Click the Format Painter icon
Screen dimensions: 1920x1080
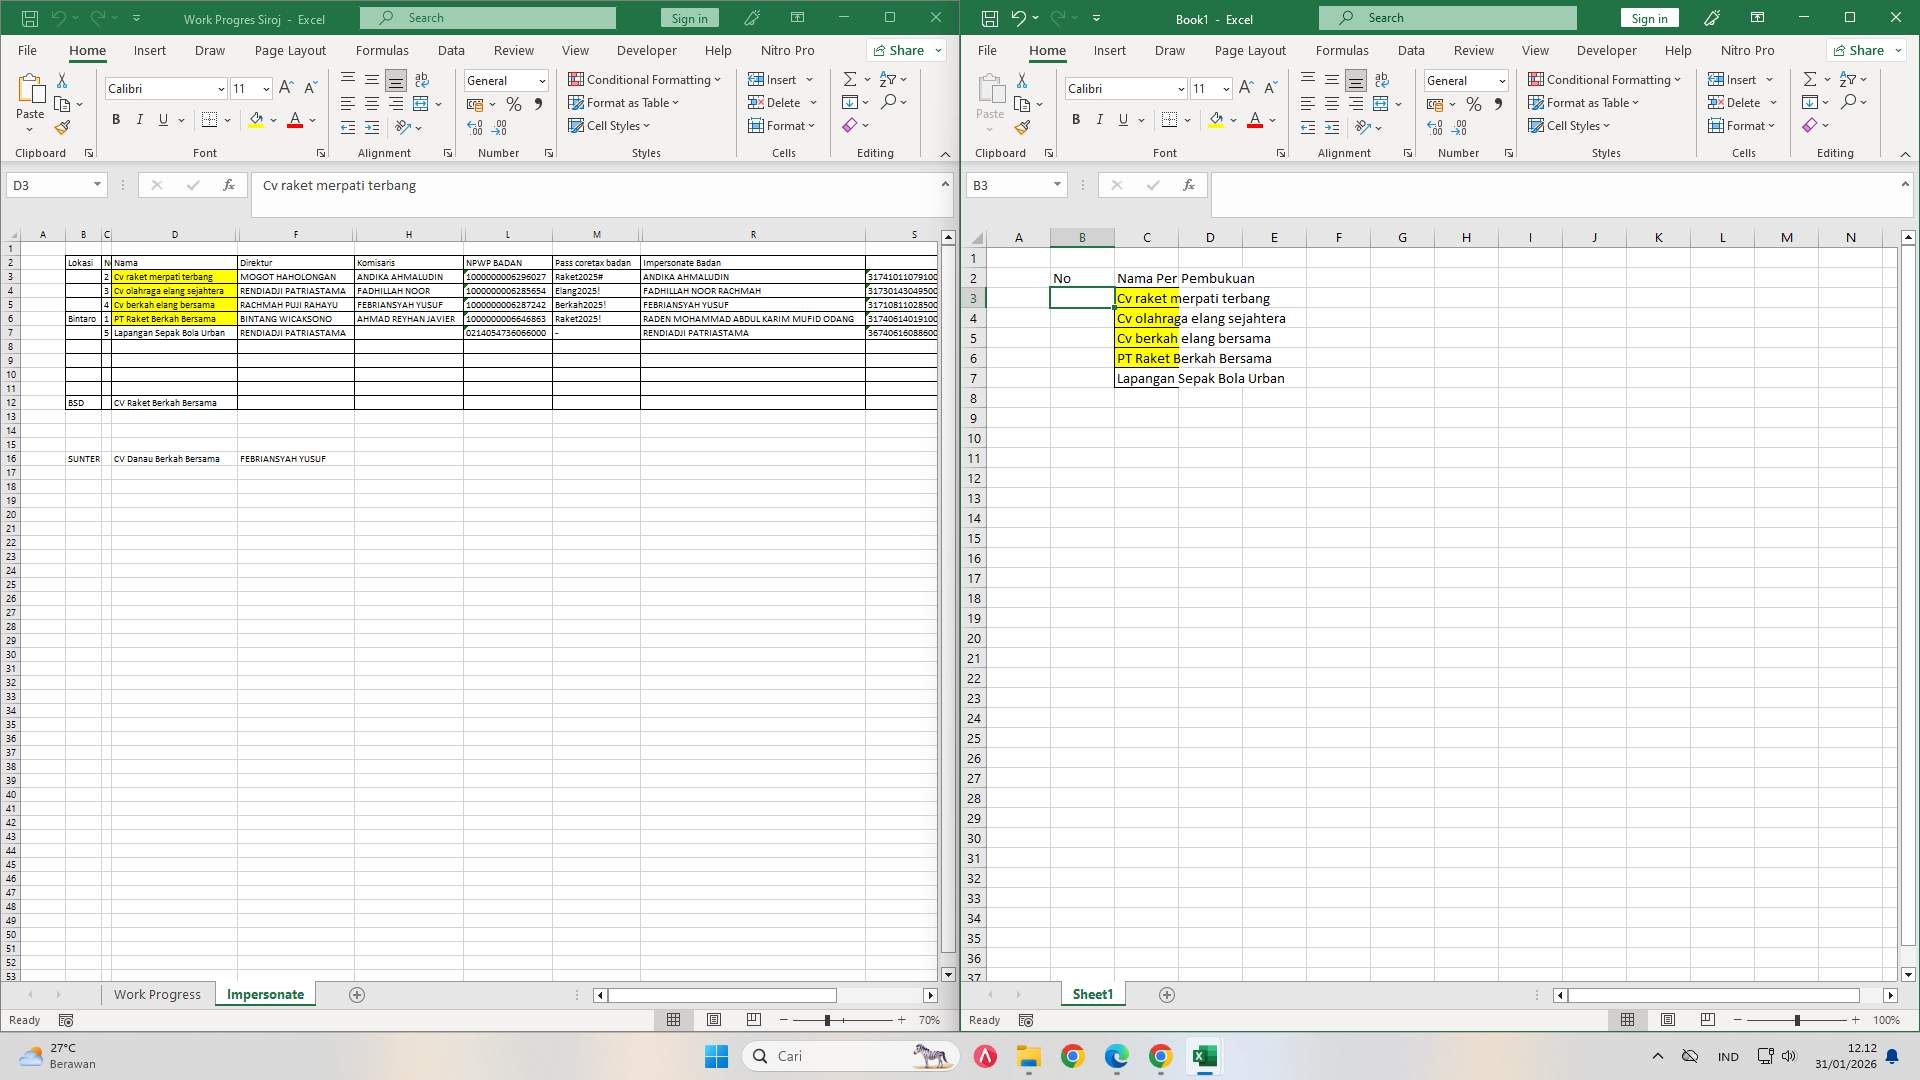coord(63,127)
